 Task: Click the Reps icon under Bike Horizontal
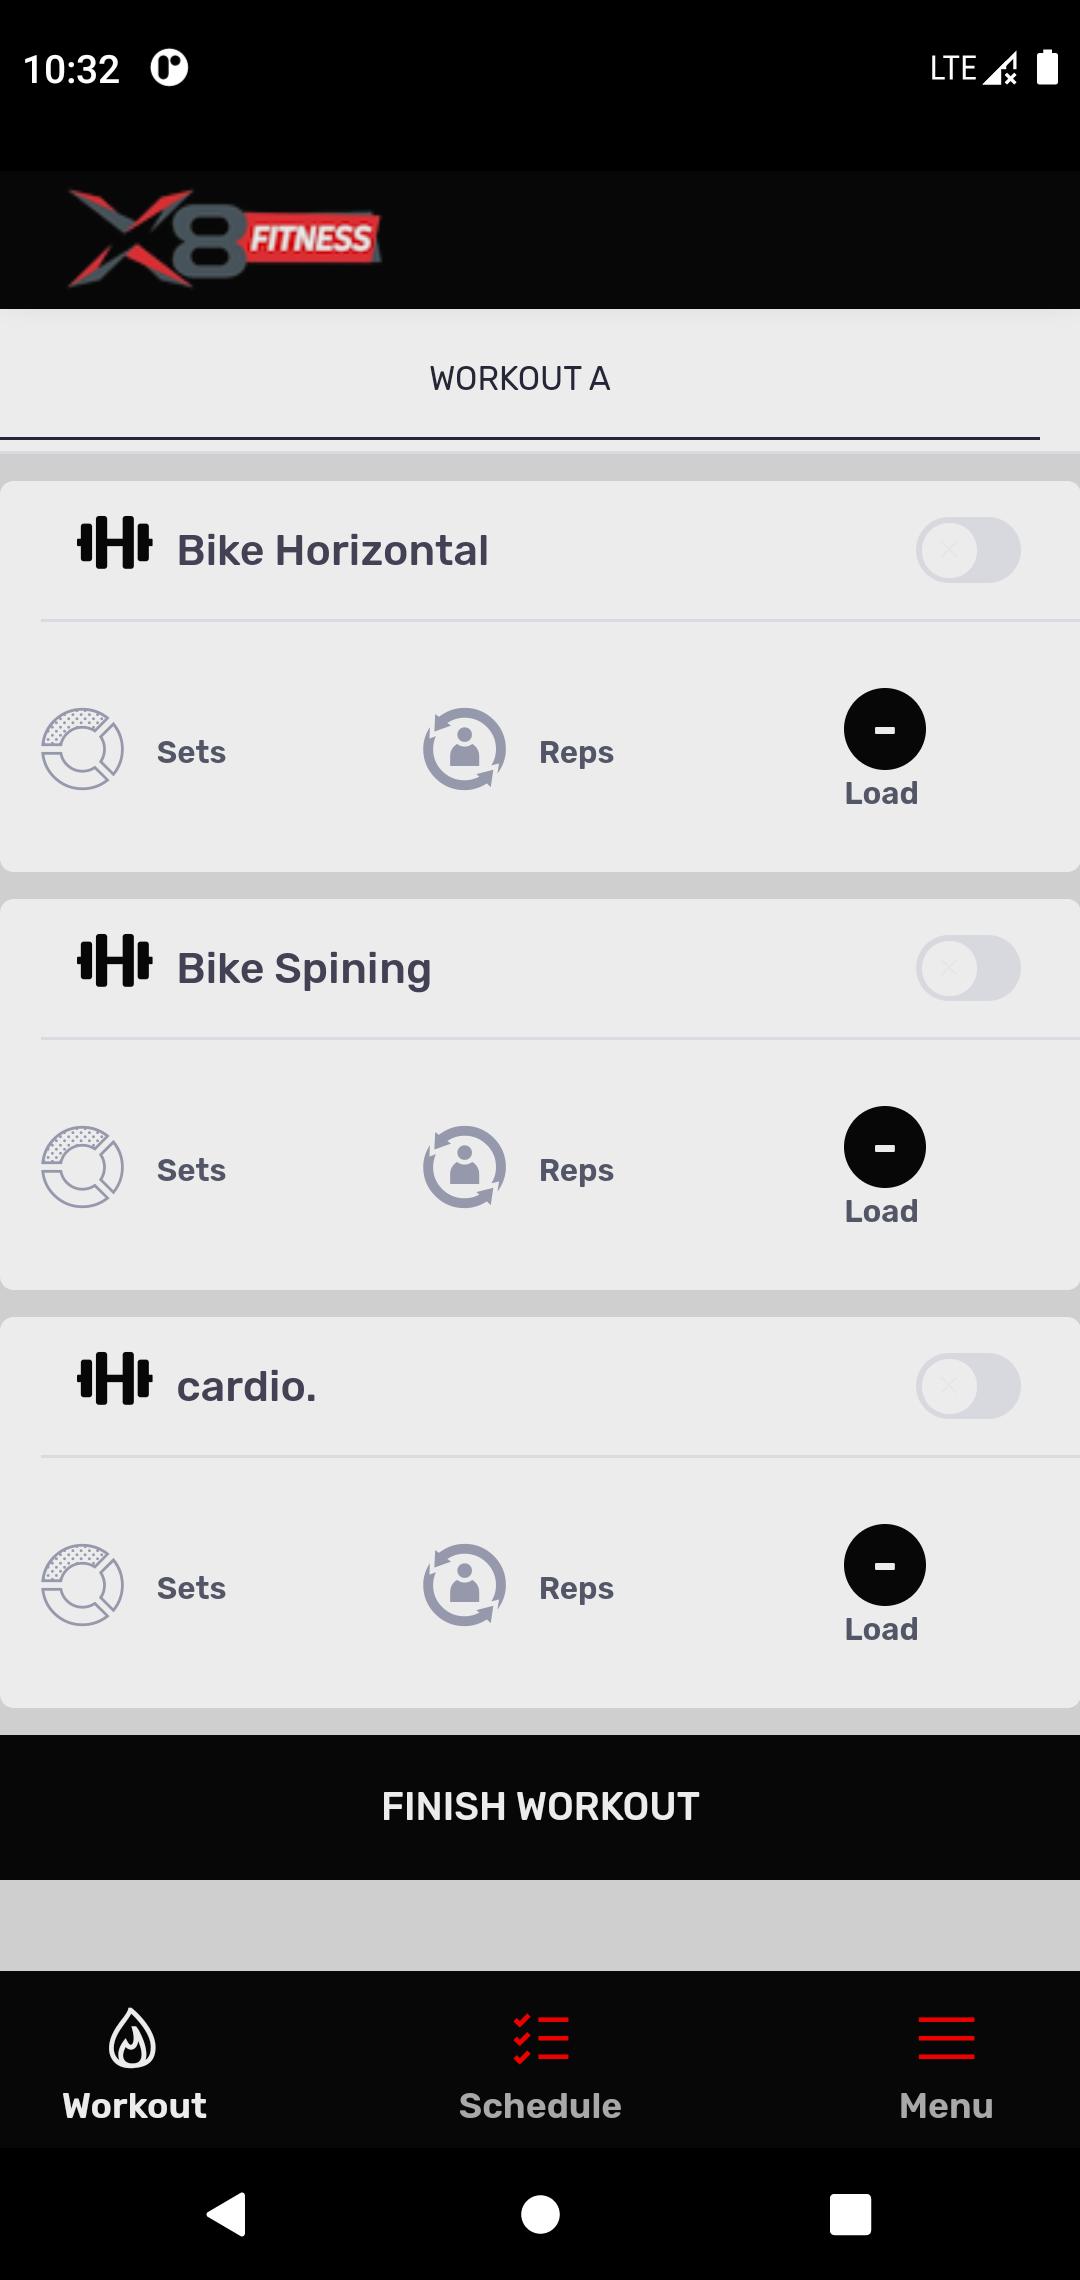(x=464, y=749)
